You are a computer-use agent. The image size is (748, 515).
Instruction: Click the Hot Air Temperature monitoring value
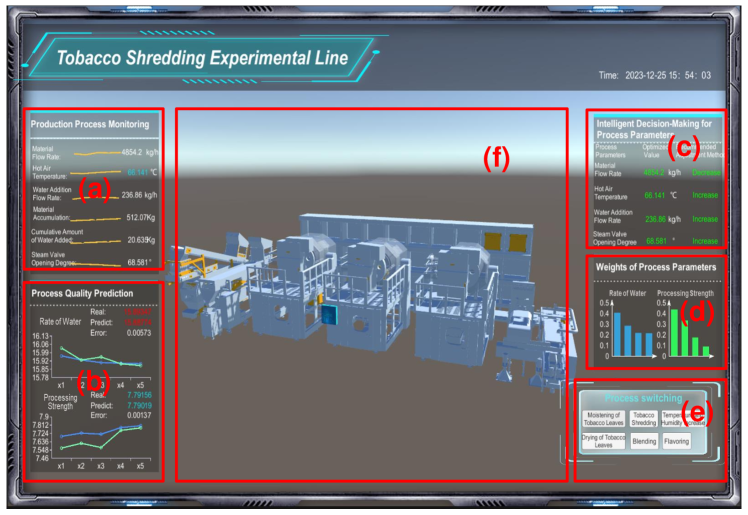pyautogui.click(x=134, y=172)
